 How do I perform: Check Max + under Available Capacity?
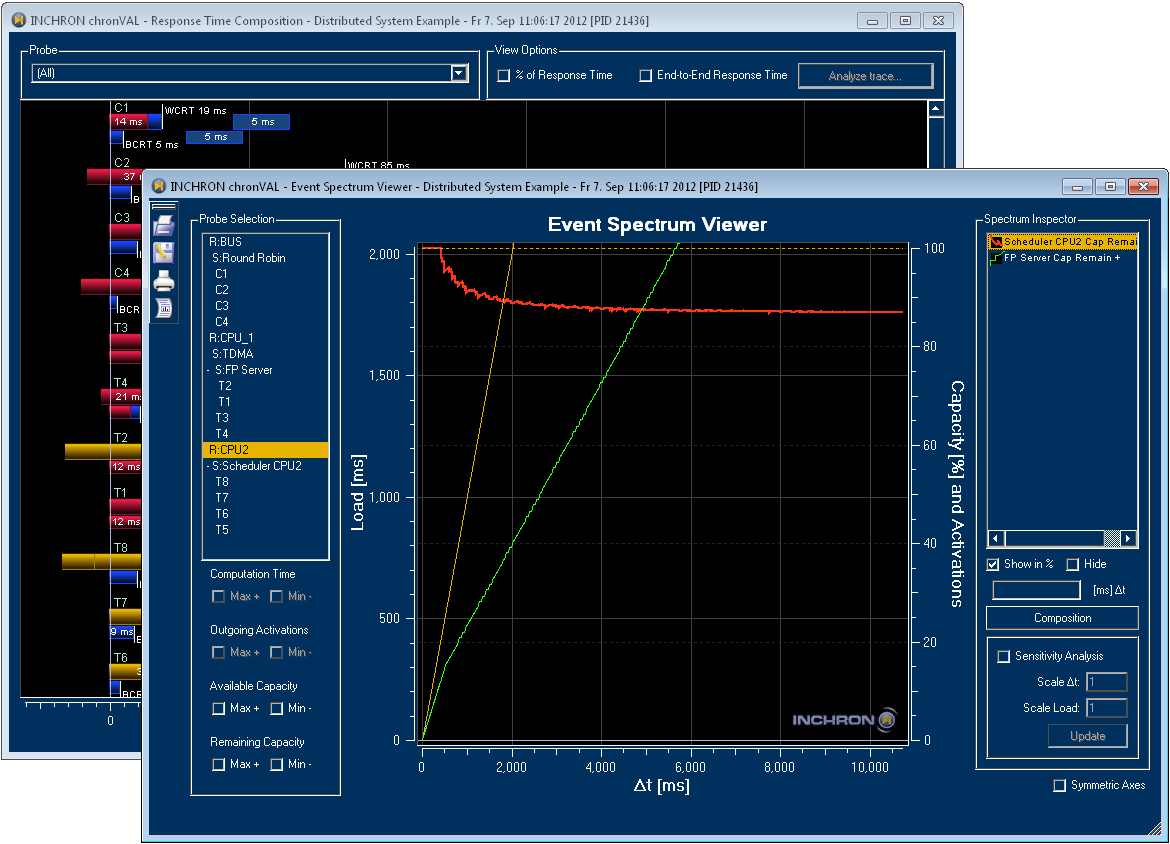[219, 708]
